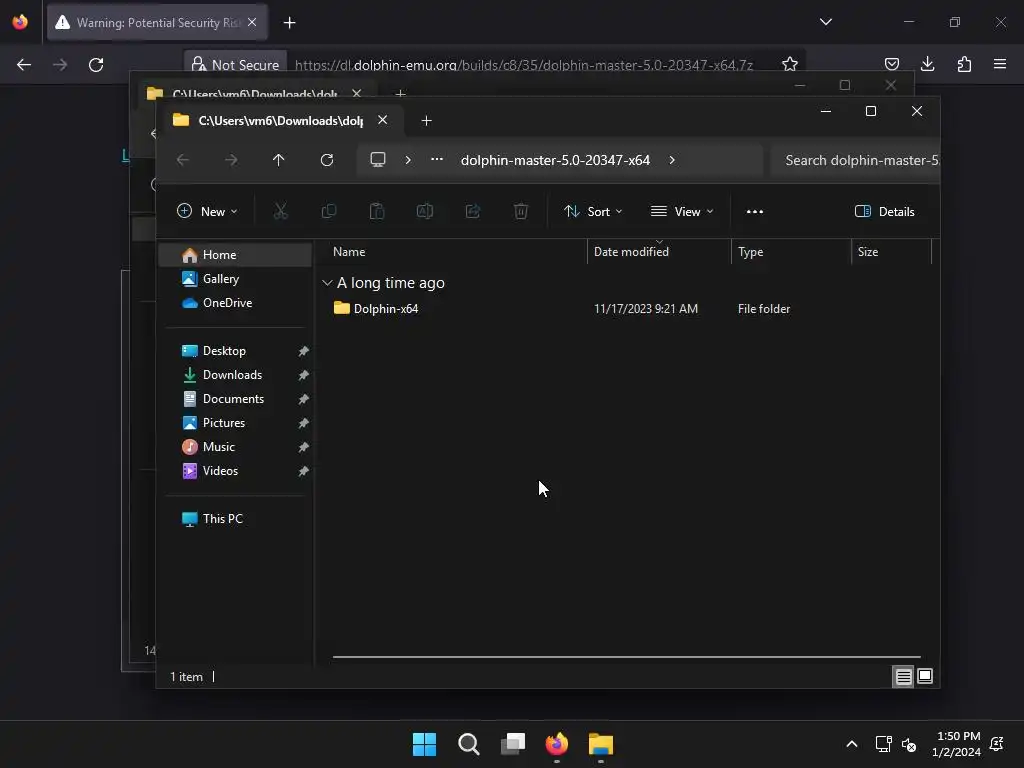The width and height of the screenshot is (1024, 768).
Task: Close the Firefox security warning tab
Action: (252, 23)
